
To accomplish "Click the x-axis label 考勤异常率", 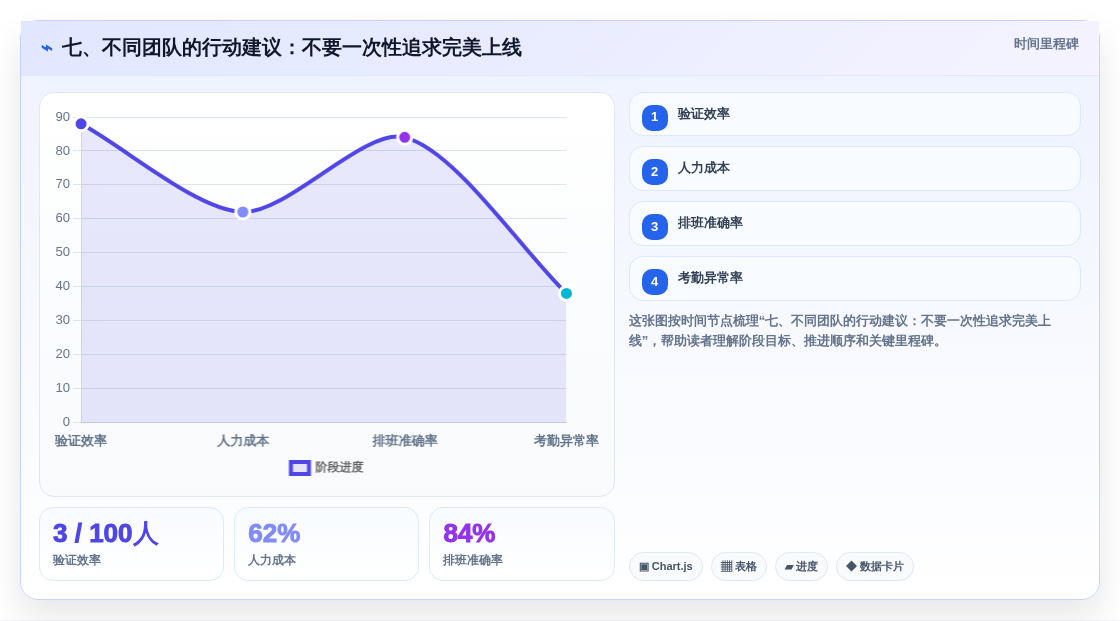I will click(566, 441).
